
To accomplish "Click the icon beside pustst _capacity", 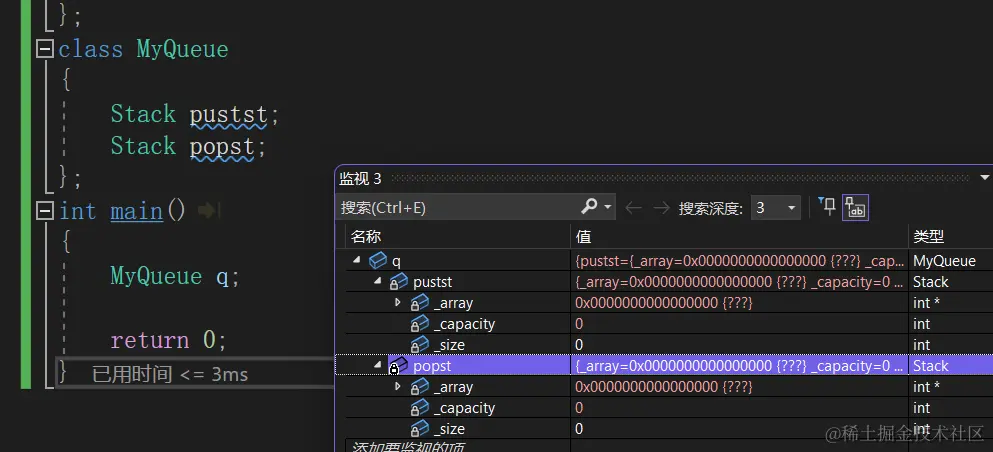I will [419, 323].
